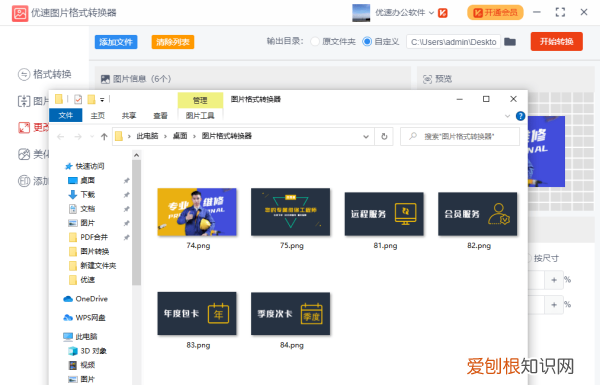This screenshot has width=600, height=385.
Task: Select the 82.png thumbnail
Action: [478, 214]
